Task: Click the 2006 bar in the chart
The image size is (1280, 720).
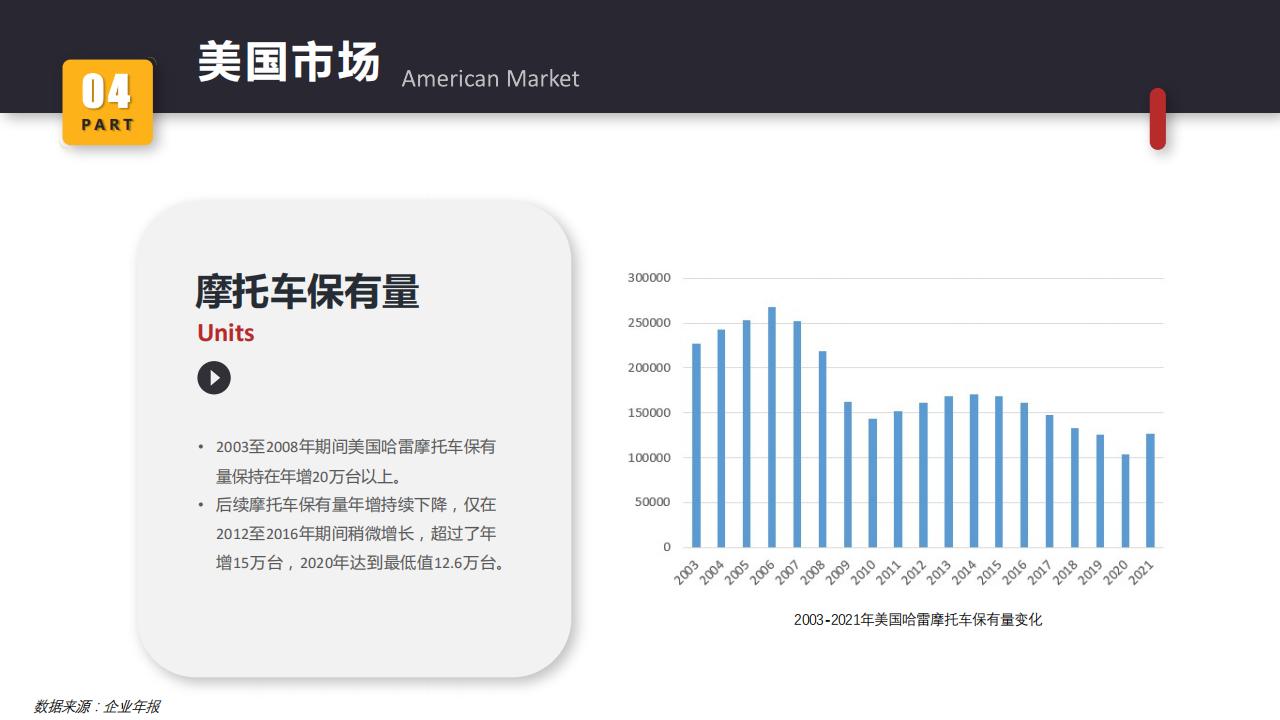Action: pyautogui.click(x=772, y=427)
